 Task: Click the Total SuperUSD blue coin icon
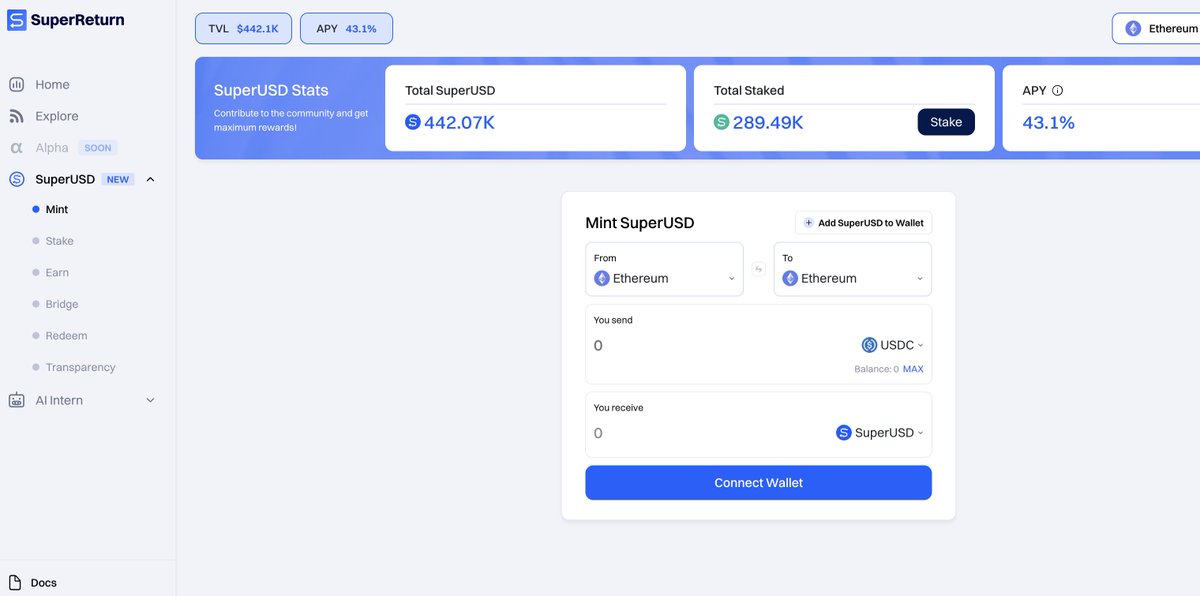click(413, 122)
